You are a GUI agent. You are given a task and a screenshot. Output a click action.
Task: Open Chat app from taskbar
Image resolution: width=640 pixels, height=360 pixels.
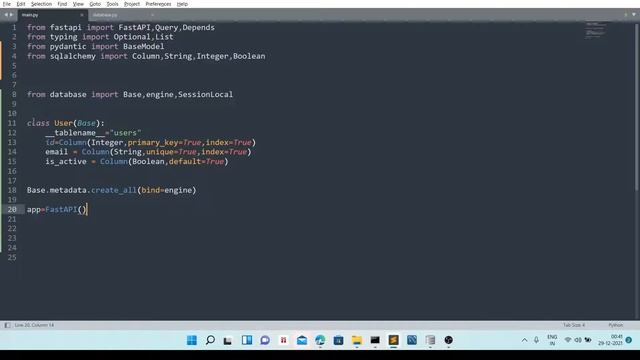265,340
